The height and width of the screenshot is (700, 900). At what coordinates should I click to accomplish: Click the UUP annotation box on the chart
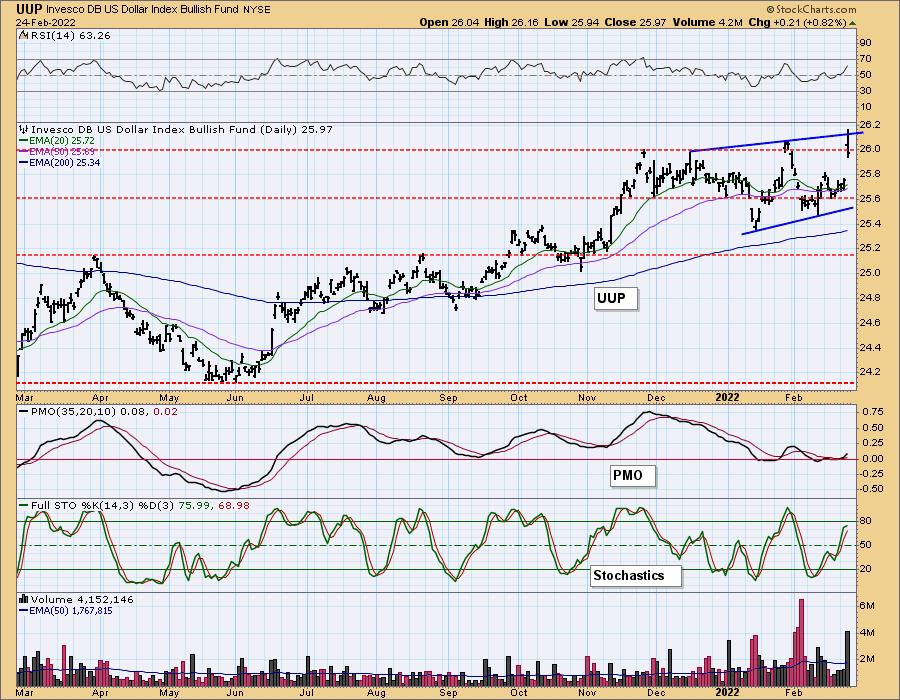tap(616, 298)
